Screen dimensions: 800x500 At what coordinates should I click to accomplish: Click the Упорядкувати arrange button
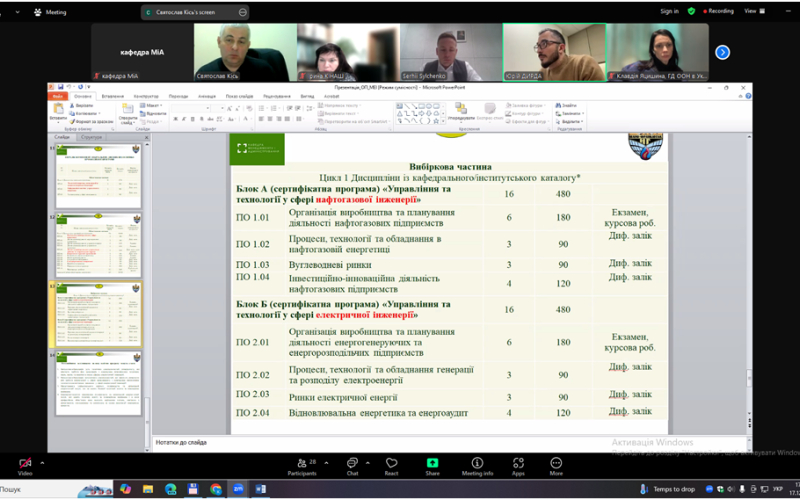(461, 112)
